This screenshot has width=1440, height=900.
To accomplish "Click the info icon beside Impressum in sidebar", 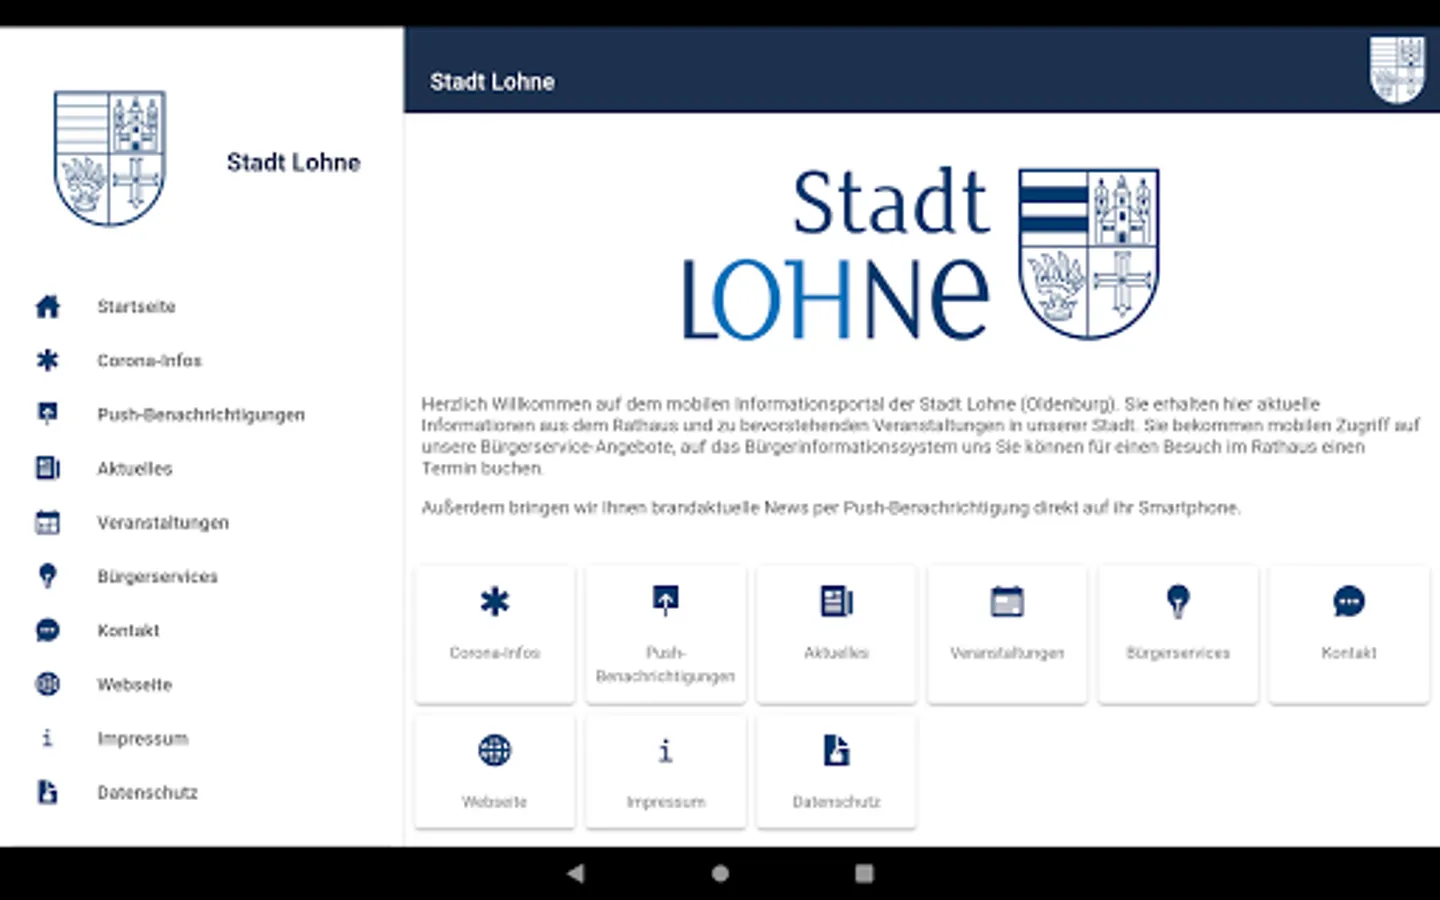I will coord(47,738).
